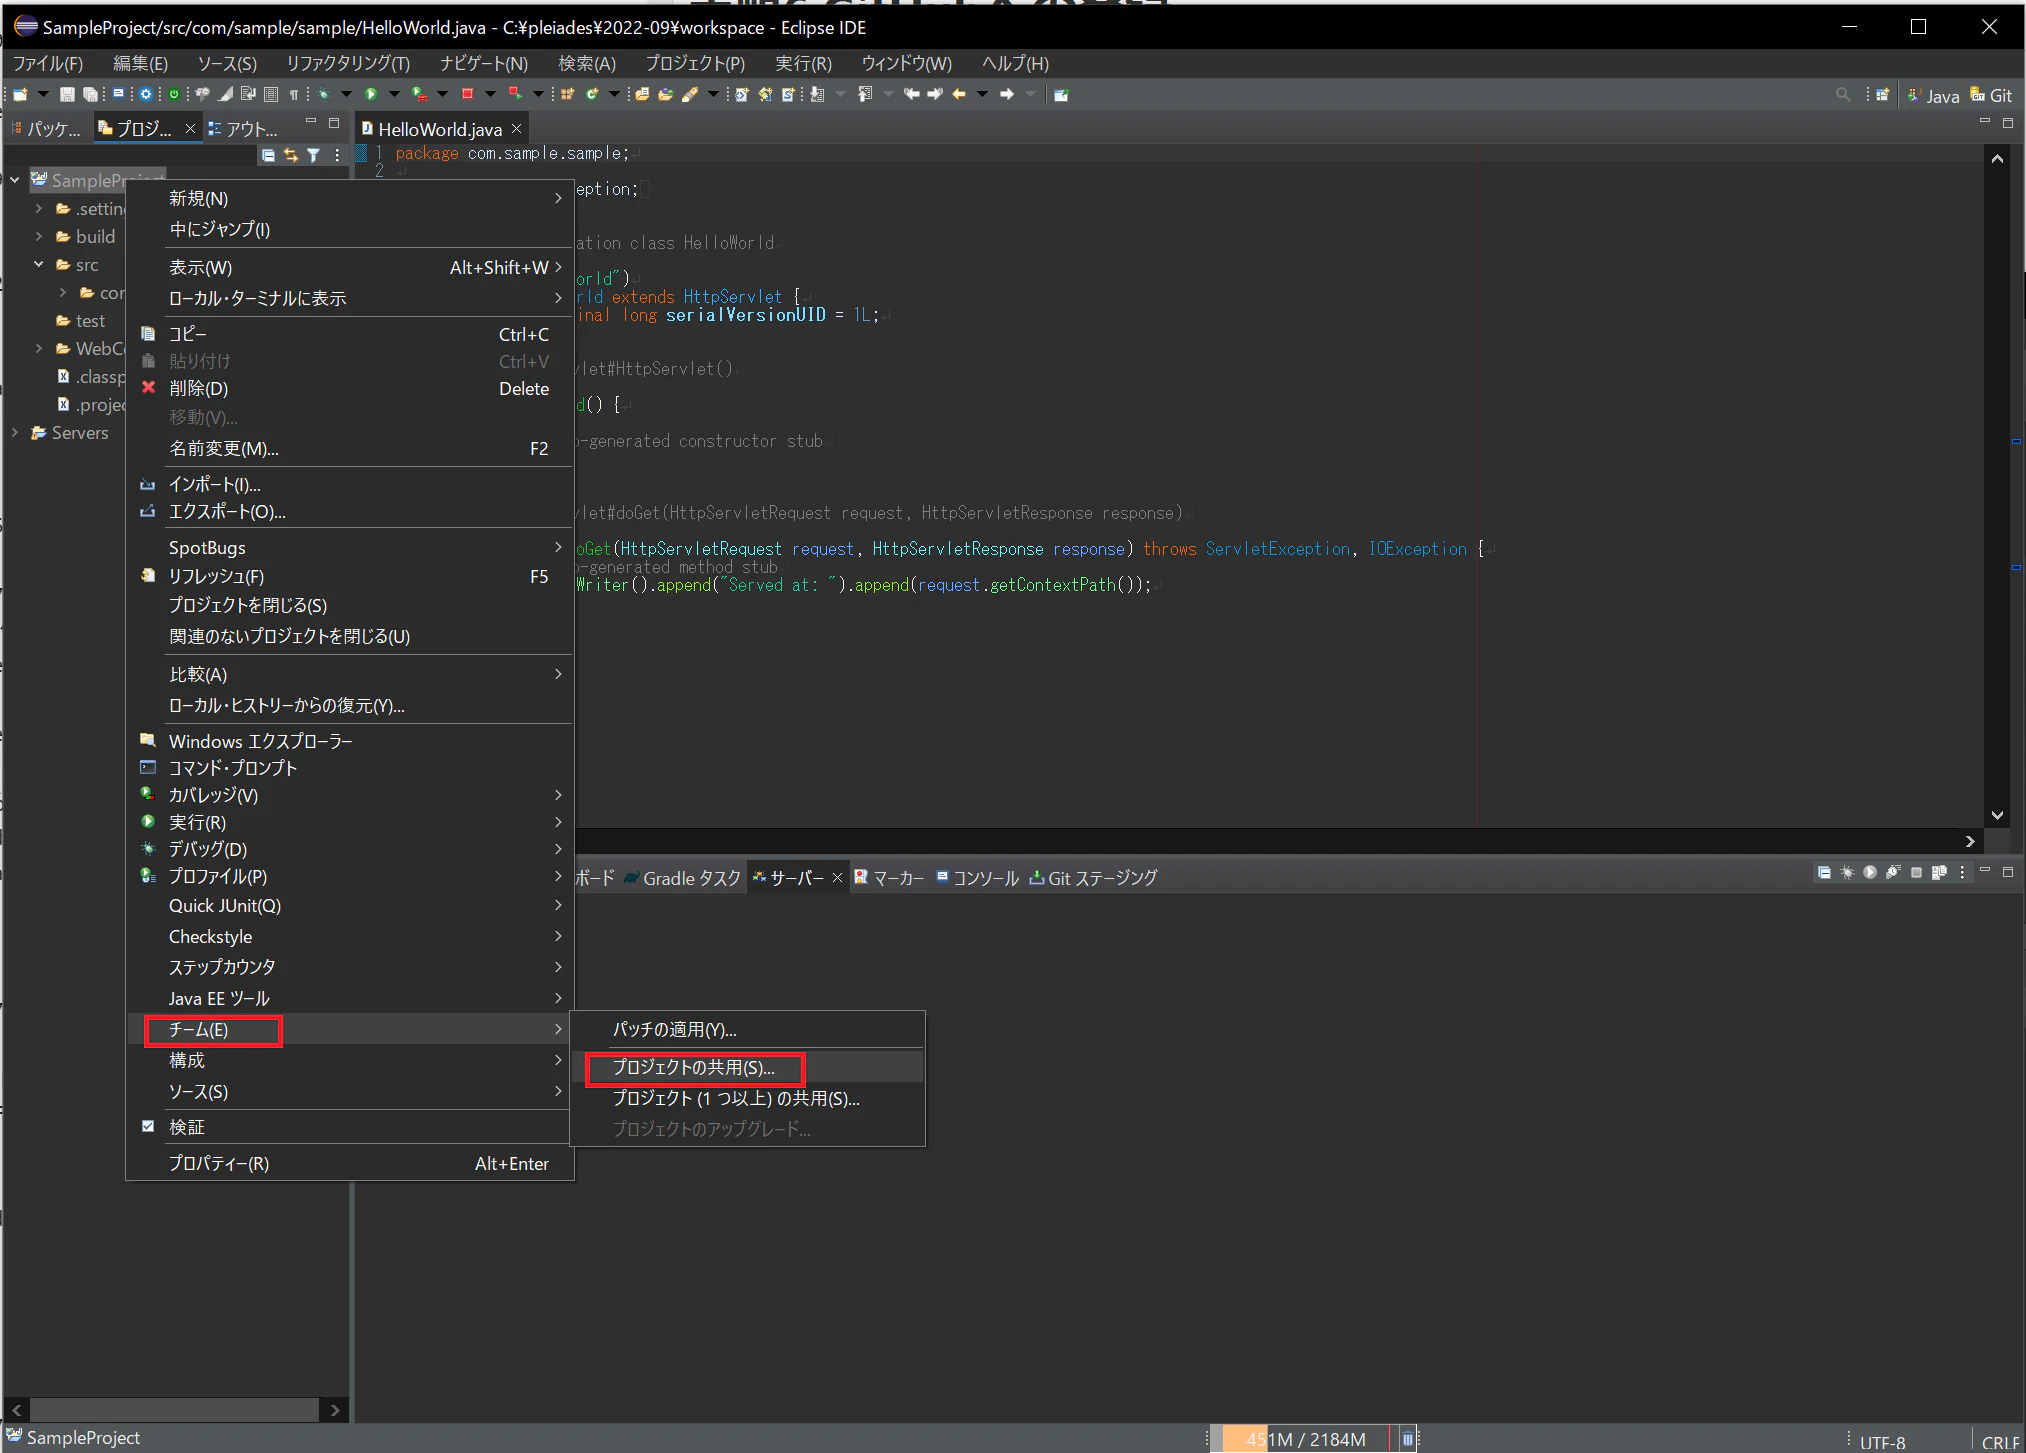Click the toolbar search magnifier icon
This screenshot has width=2026, height=1453.
point(1843,94)
